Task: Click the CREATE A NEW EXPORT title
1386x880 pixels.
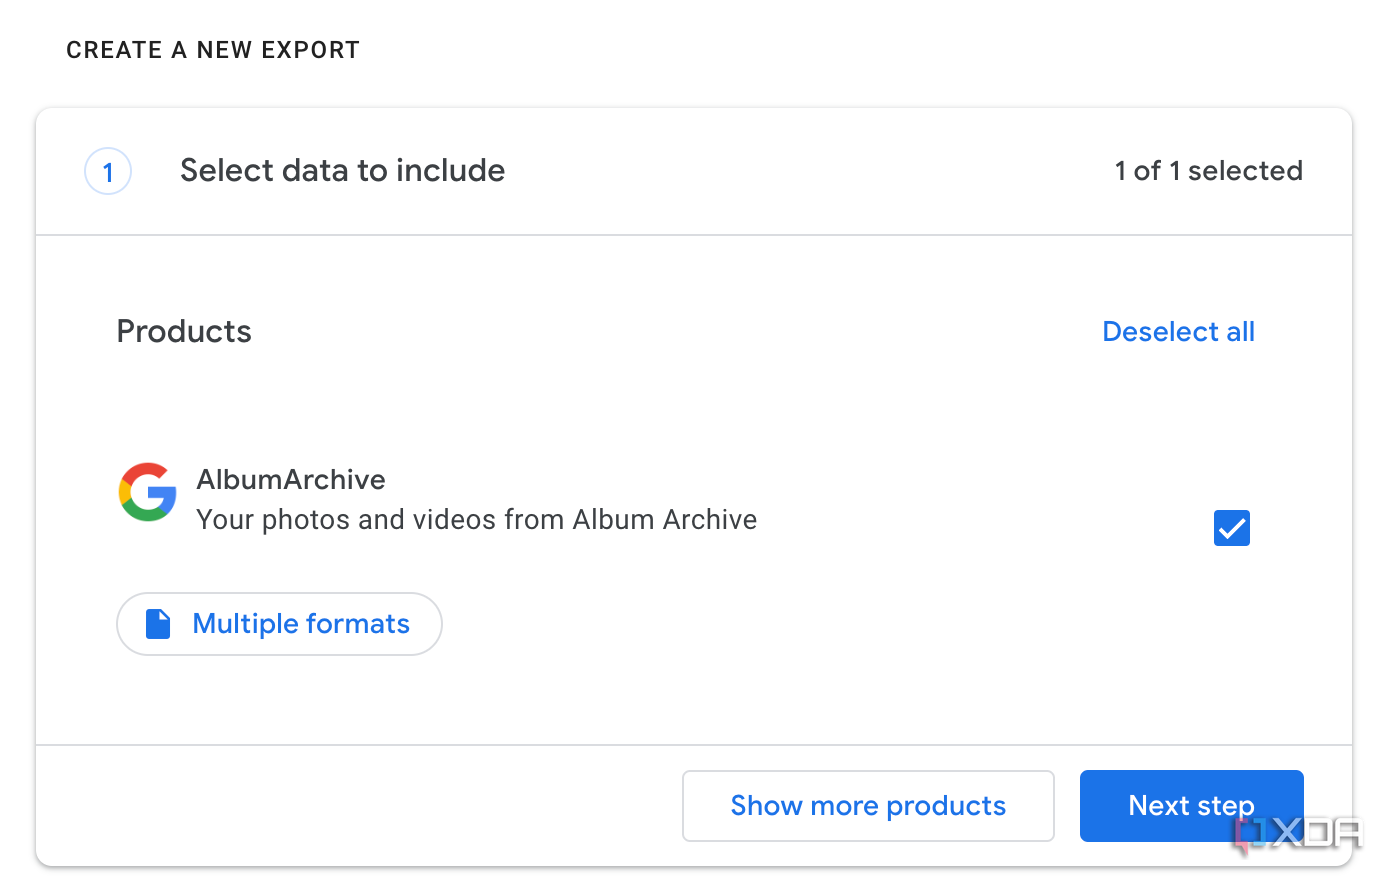Action: (213, 50)
